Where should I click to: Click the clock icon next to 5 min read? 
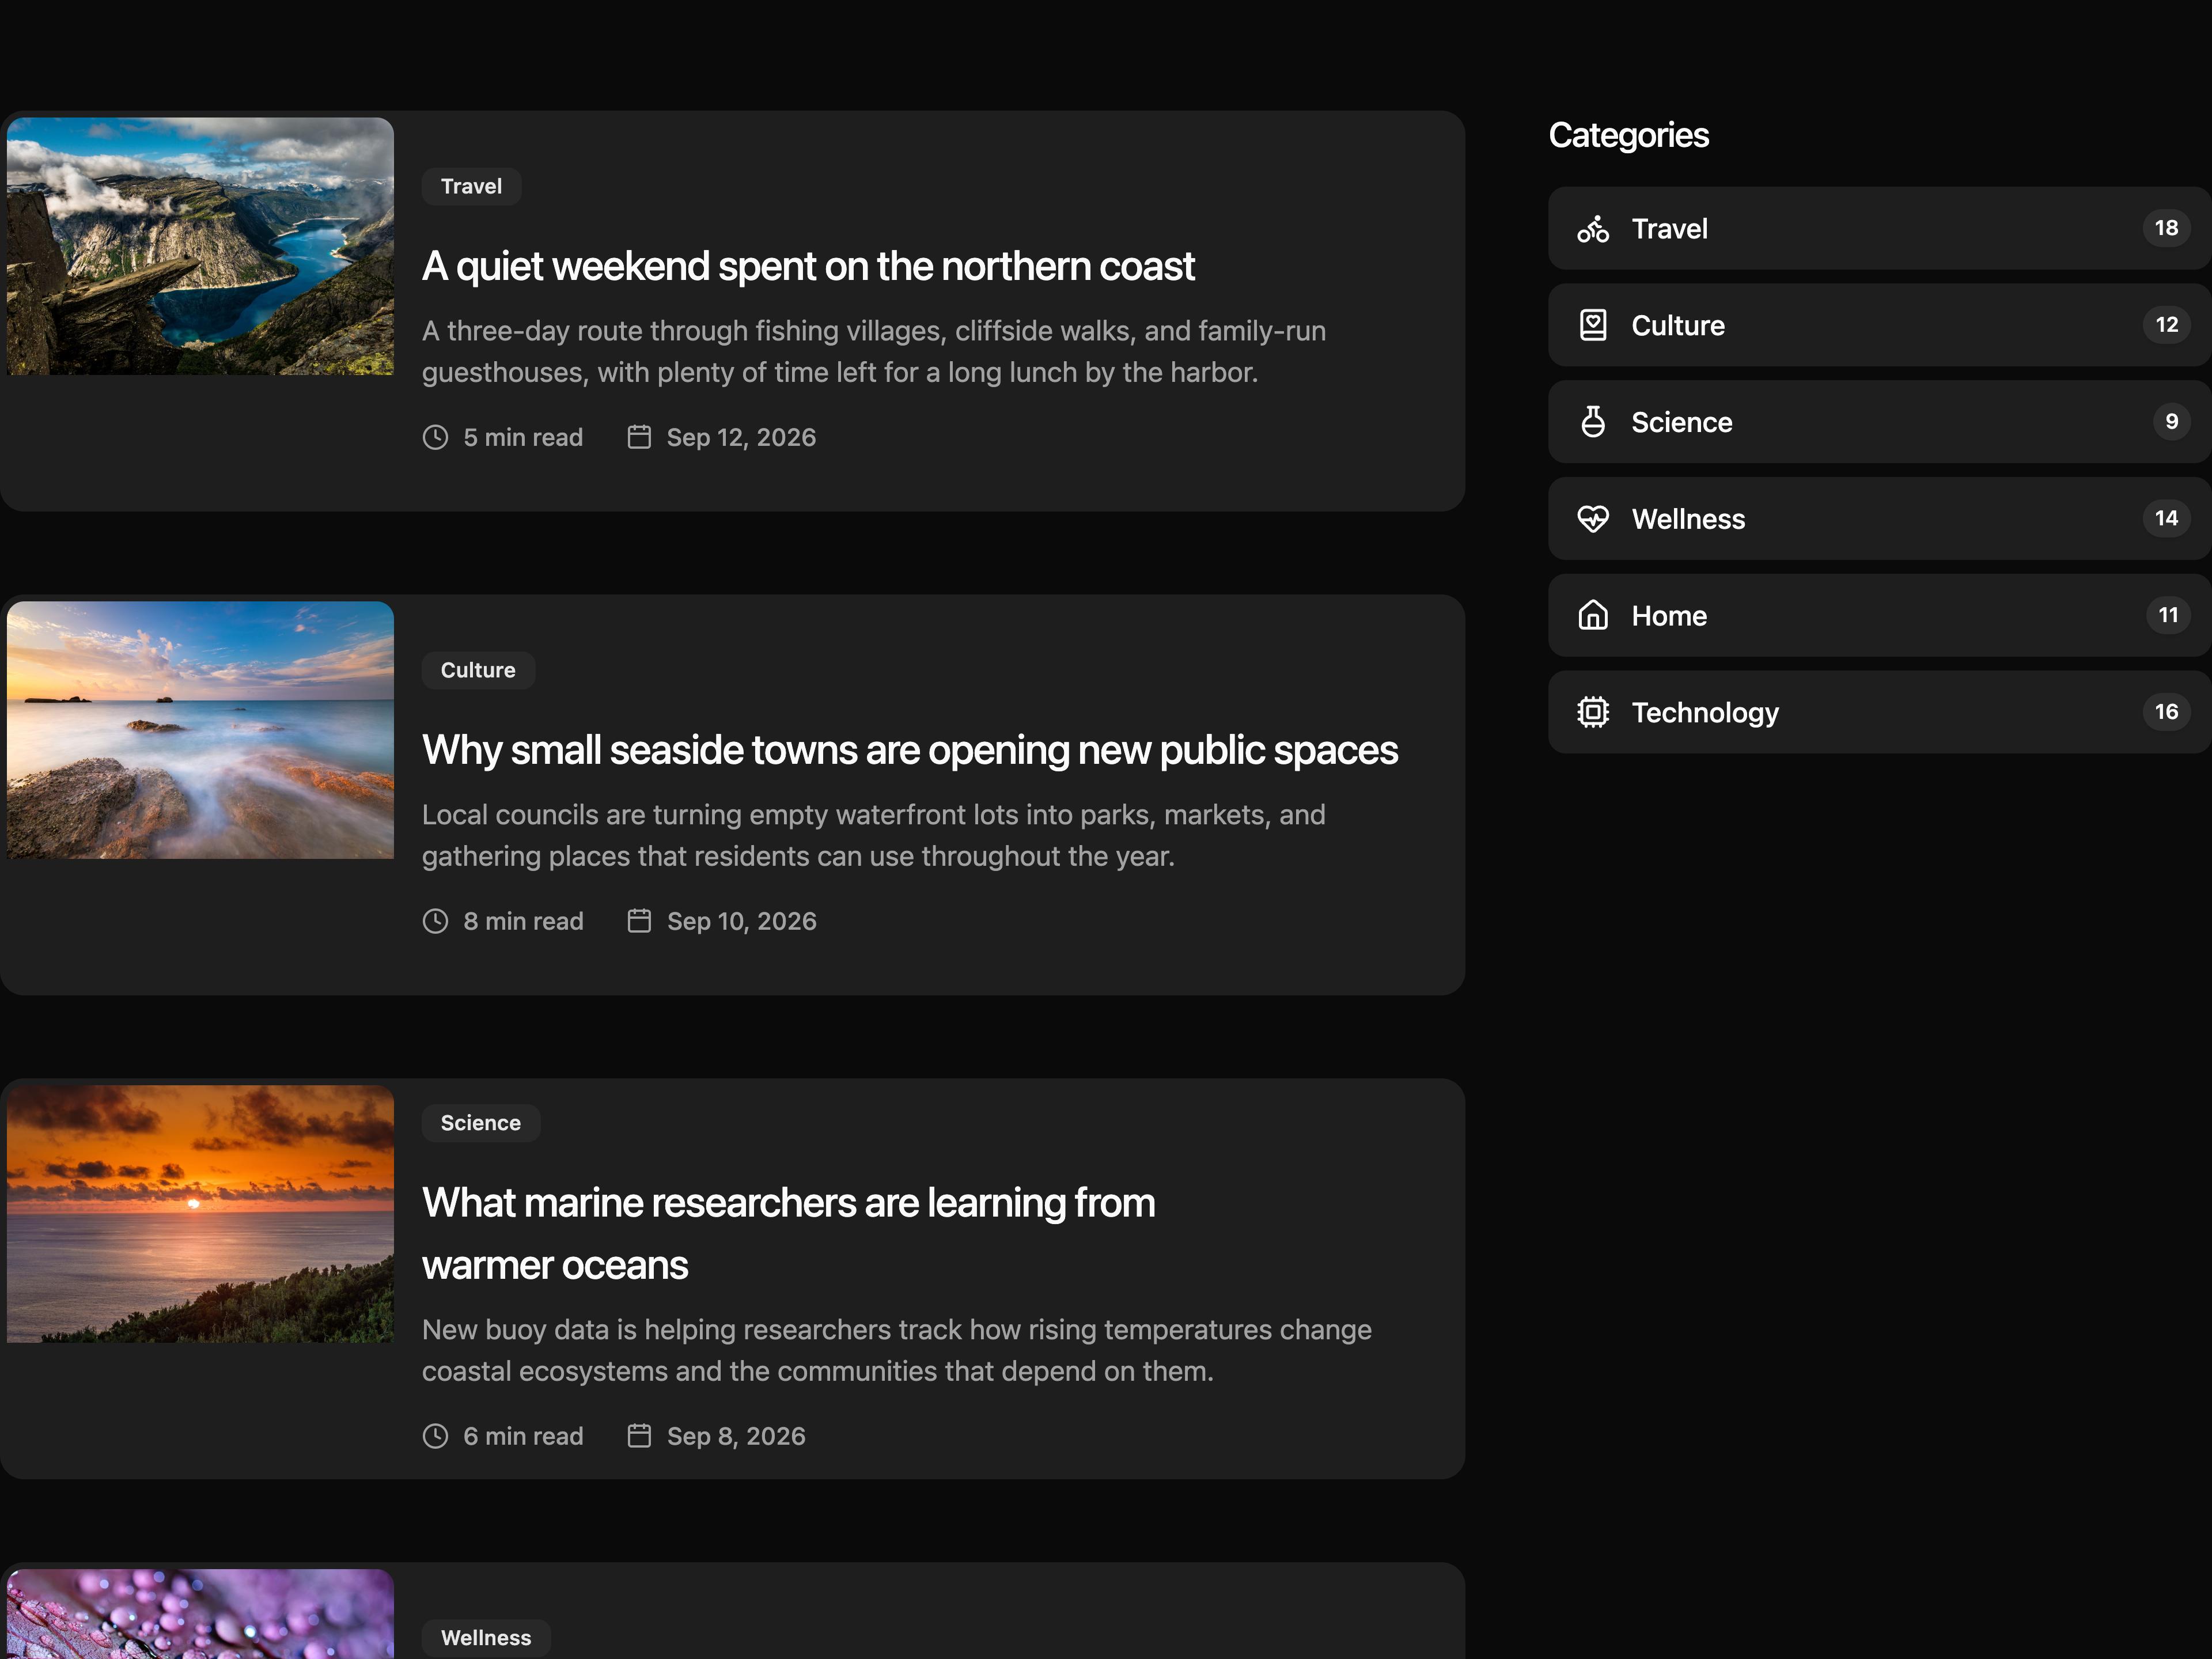pyautogui.click(x=435, y=437)
